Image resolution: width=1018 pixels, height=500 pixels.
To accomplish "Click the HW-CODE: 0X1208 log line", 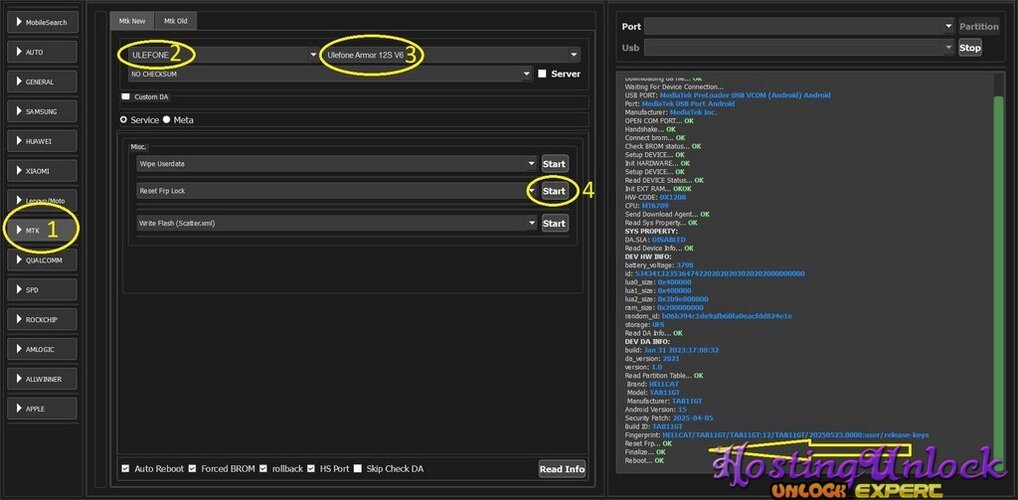I will pyautogui.click(x=655, y=197).
